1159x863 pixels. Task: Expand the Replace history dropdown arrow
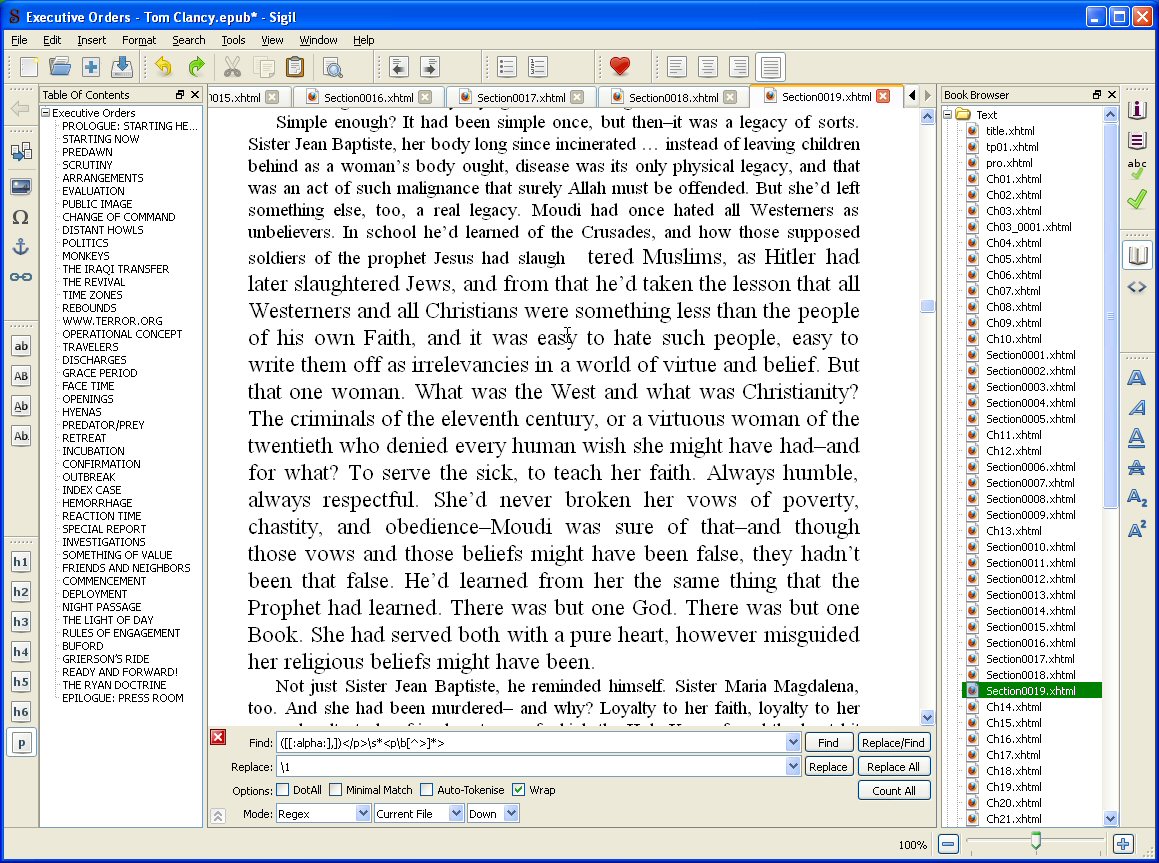[x=793, y=767]
